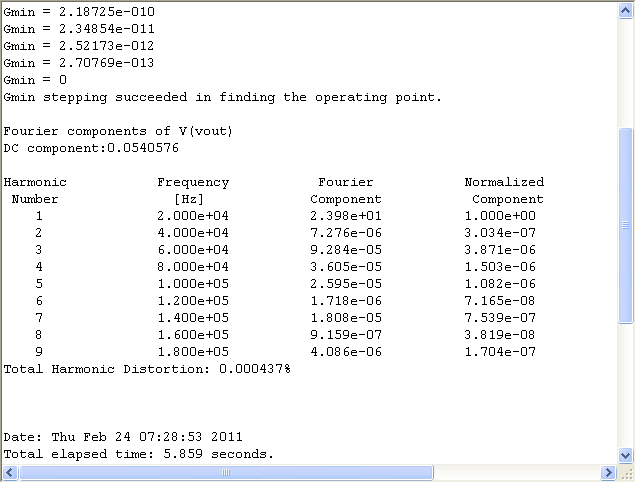Click the Normalized Component column header

click(504, 191)
